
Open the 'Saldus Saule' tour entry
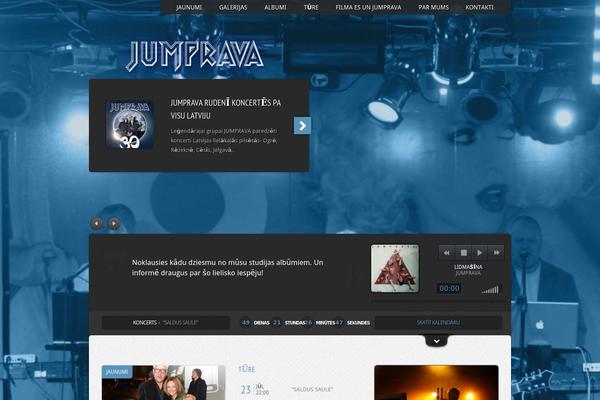pos(312,389)
